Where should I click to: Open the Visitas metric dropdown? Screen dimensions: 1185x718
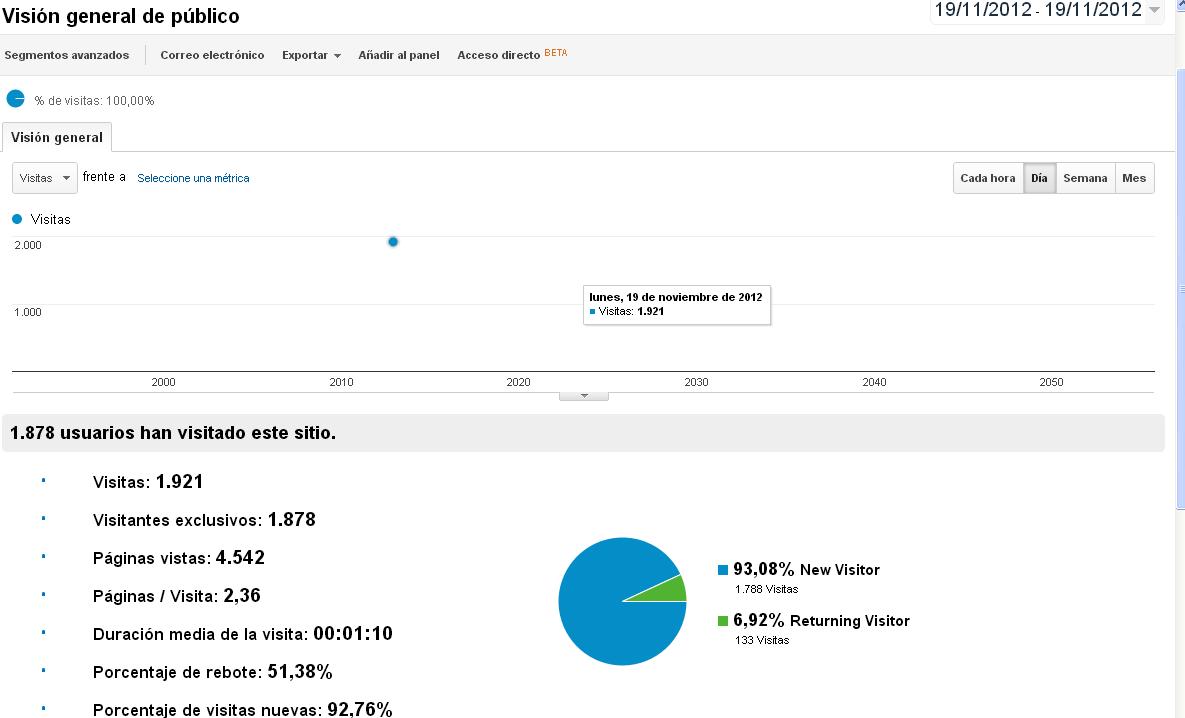[x=45, y=178]
